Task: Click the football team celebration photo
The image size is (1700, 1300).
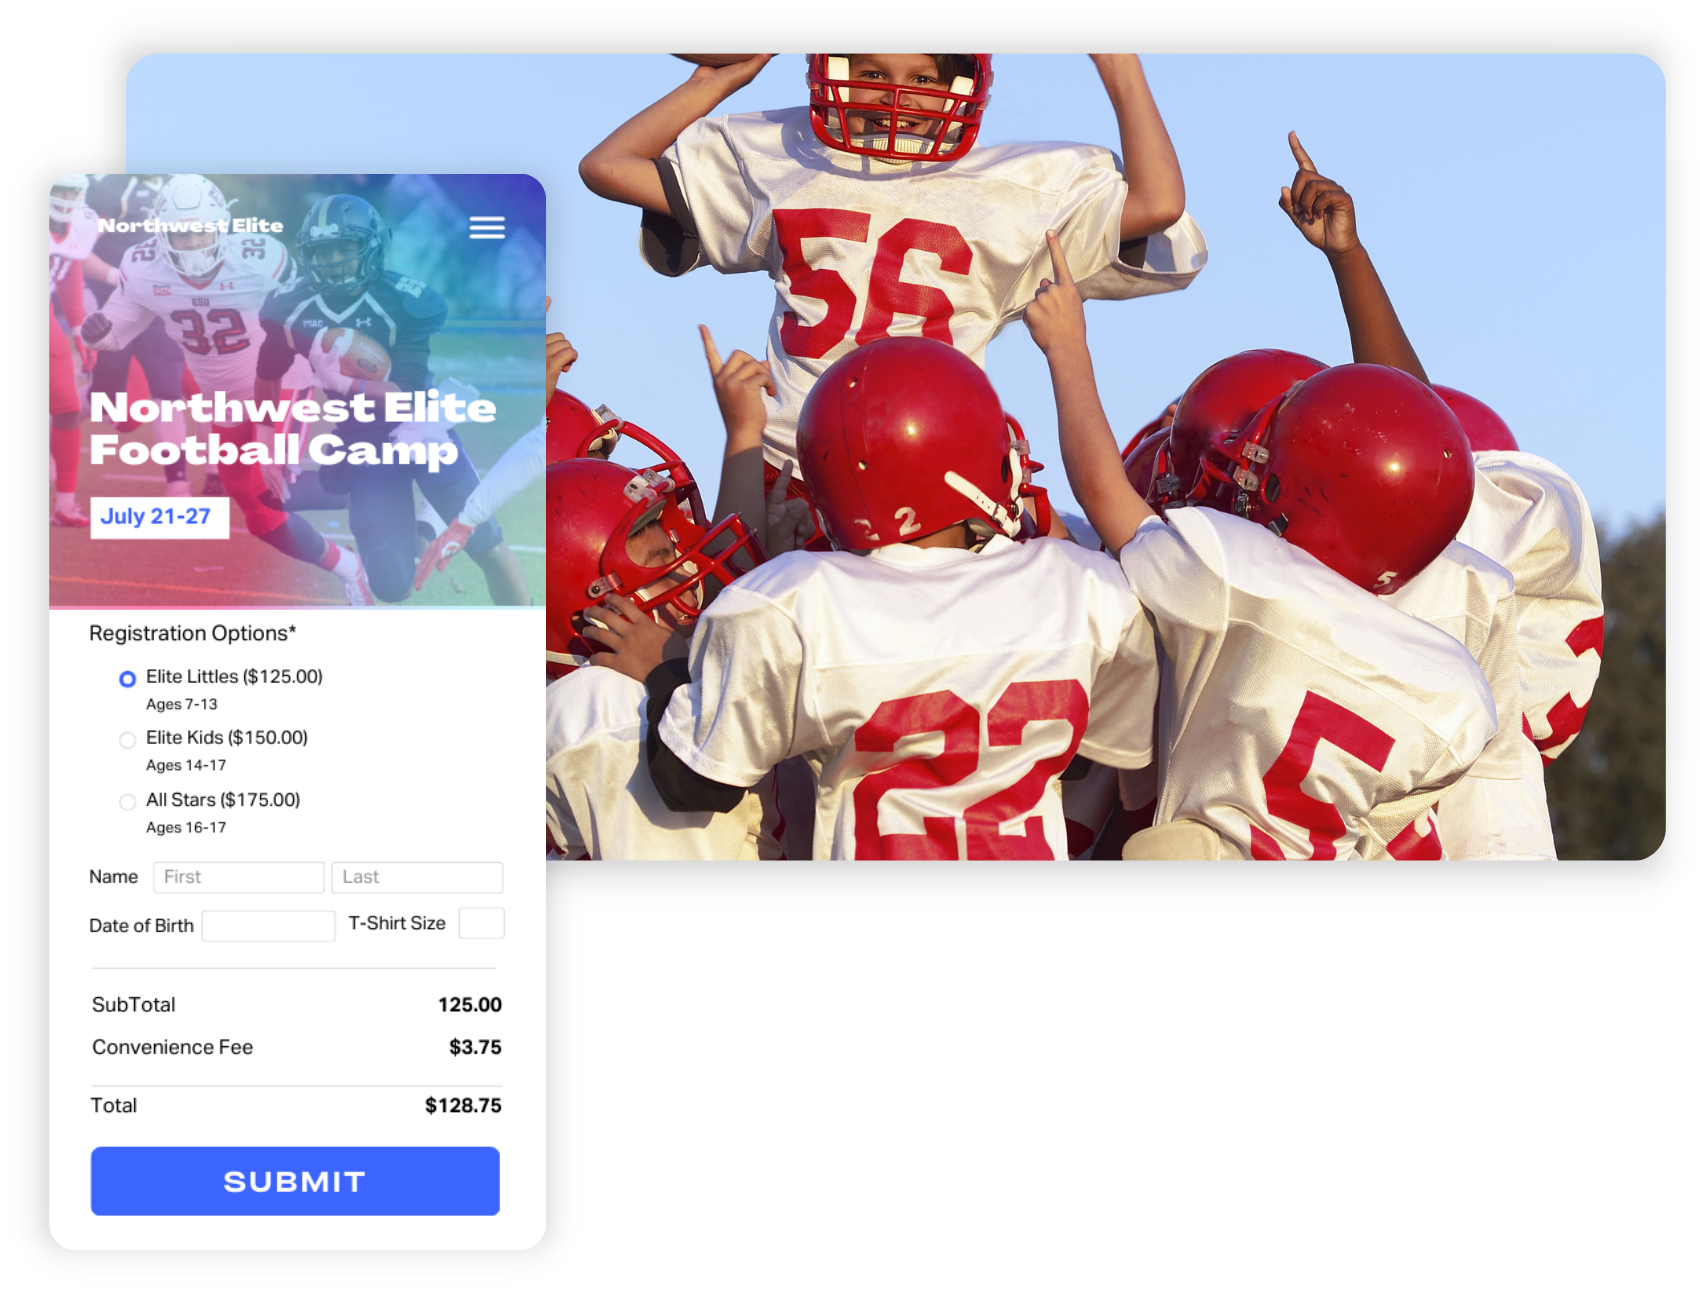Action: pos(1105,457)
